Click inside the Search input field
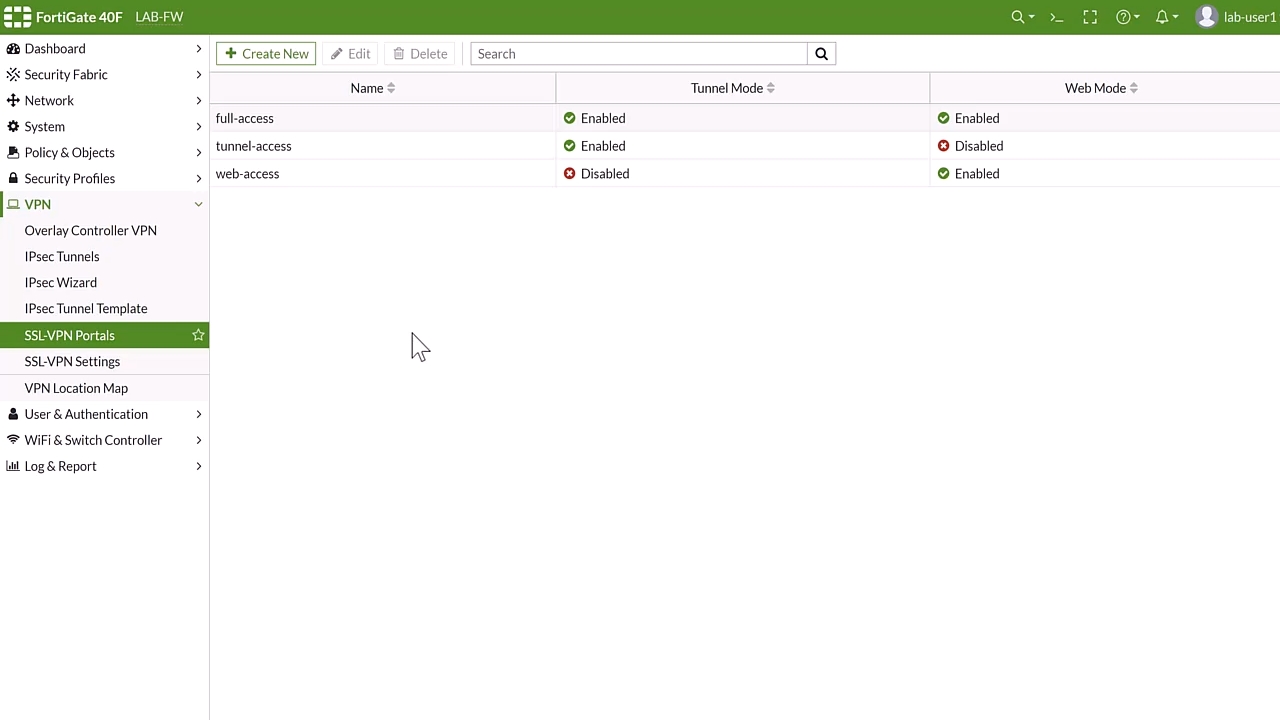Viewport: 1280px width, 720px height. pos(638,54)
